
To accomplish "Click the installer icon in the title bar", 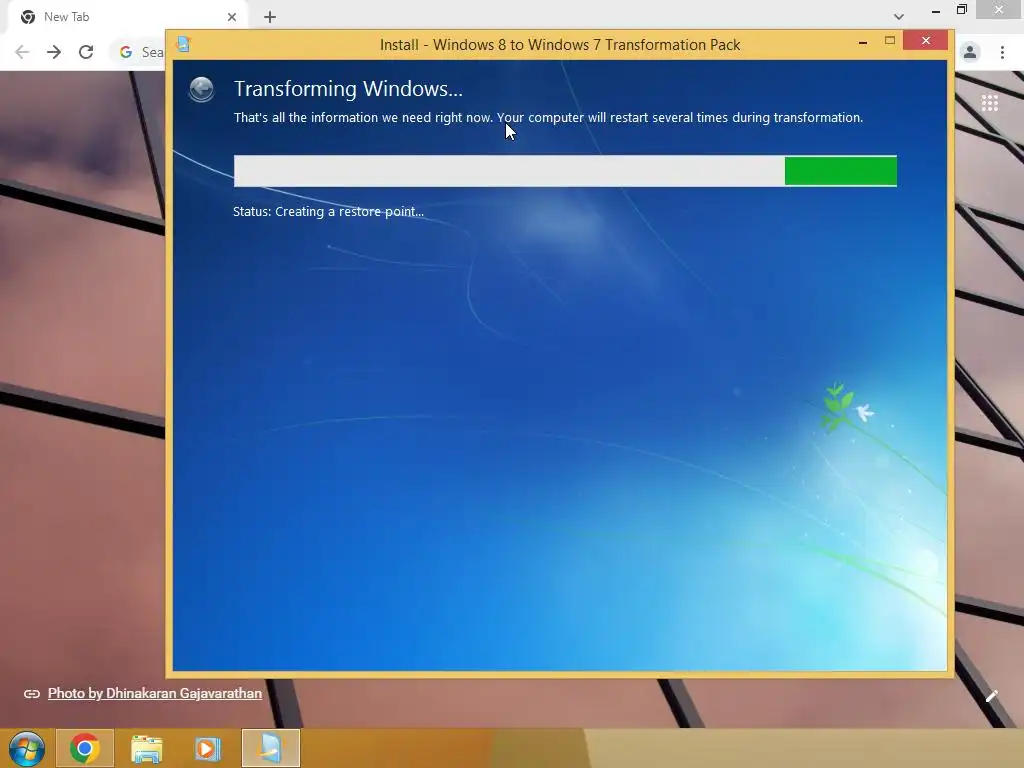I will pyautogui.click(x=184, y=44).
